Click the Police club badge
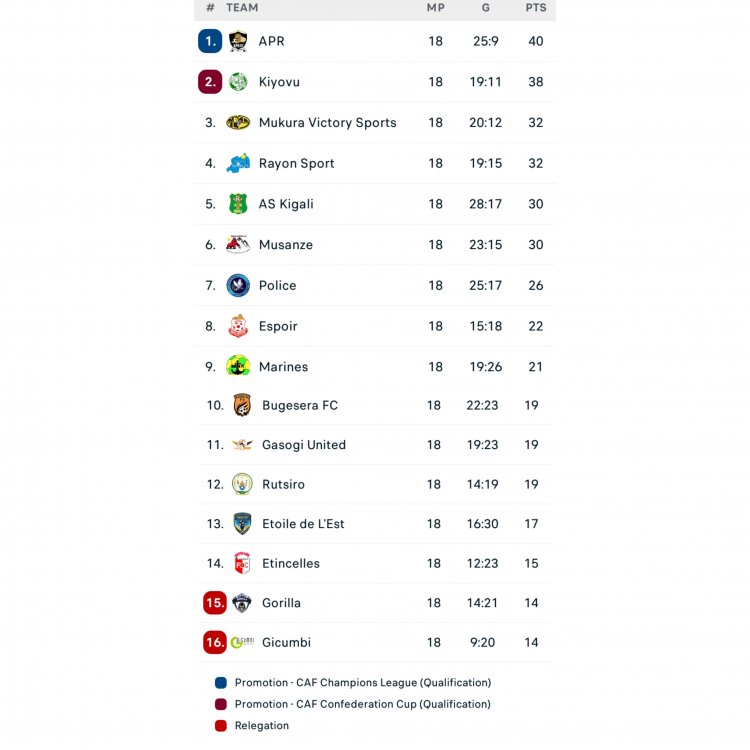750x750 pixels. pyautogui.click(x=238, y=285)
